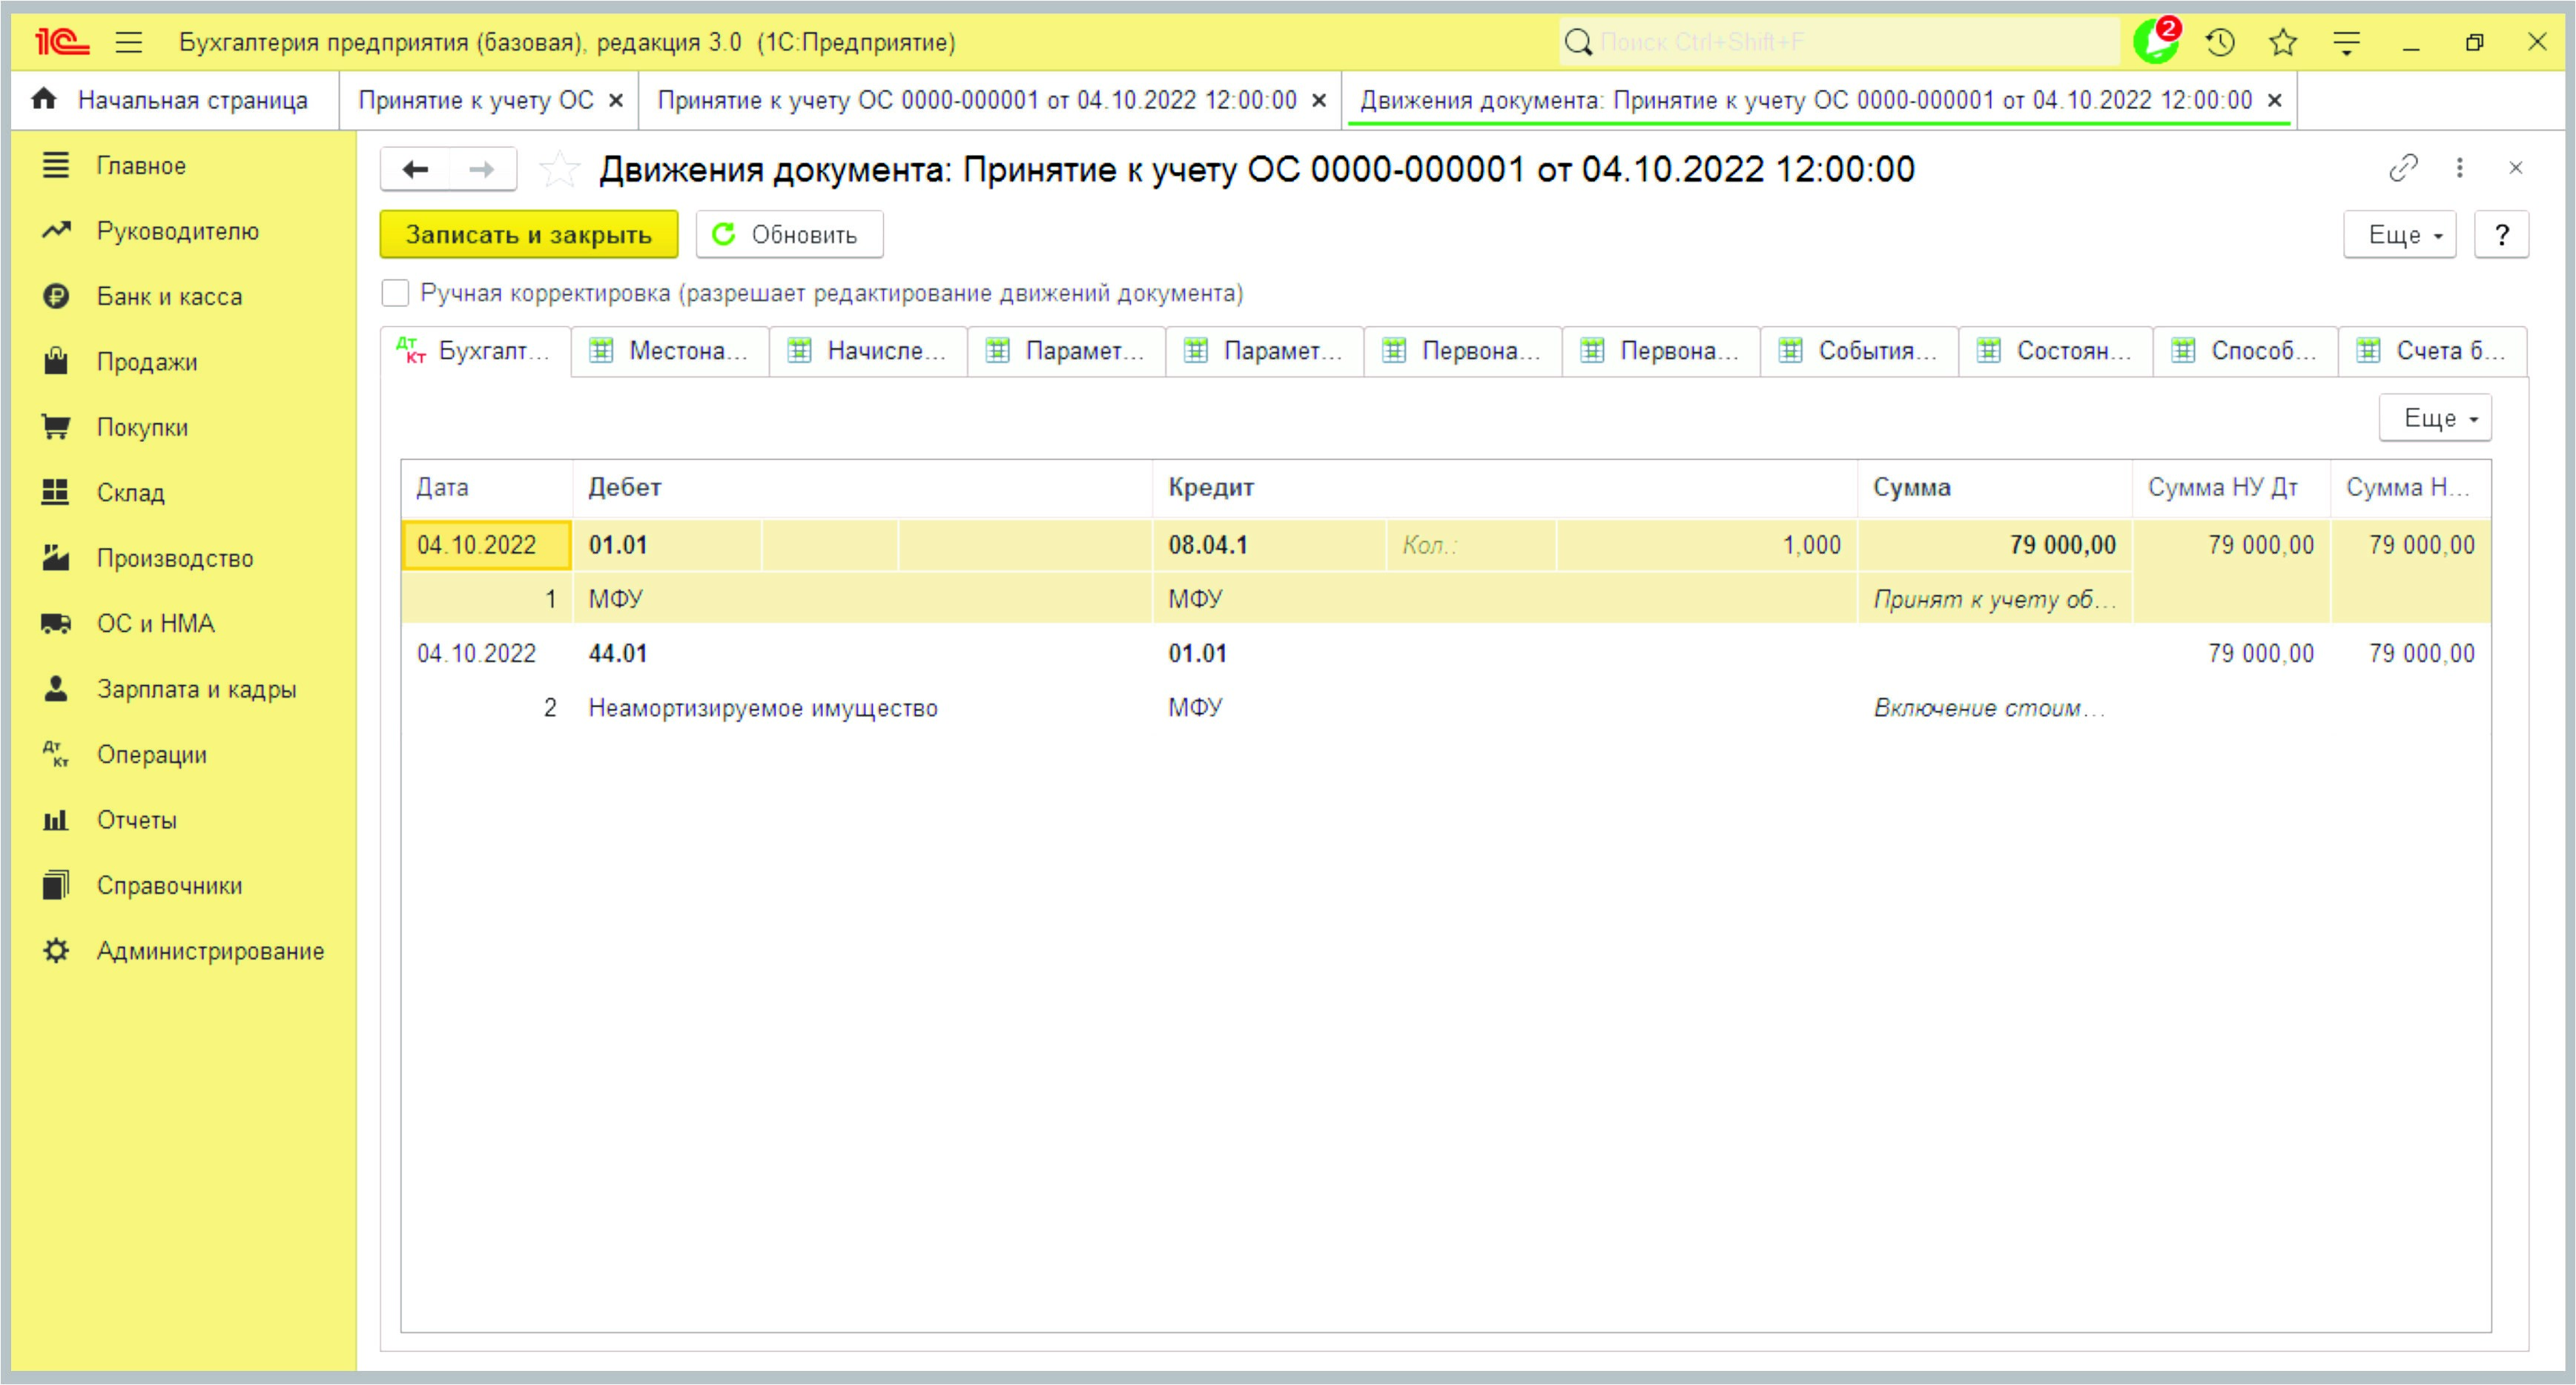
Task: Switch to the Местона… register tab
Action: [670, 351]
